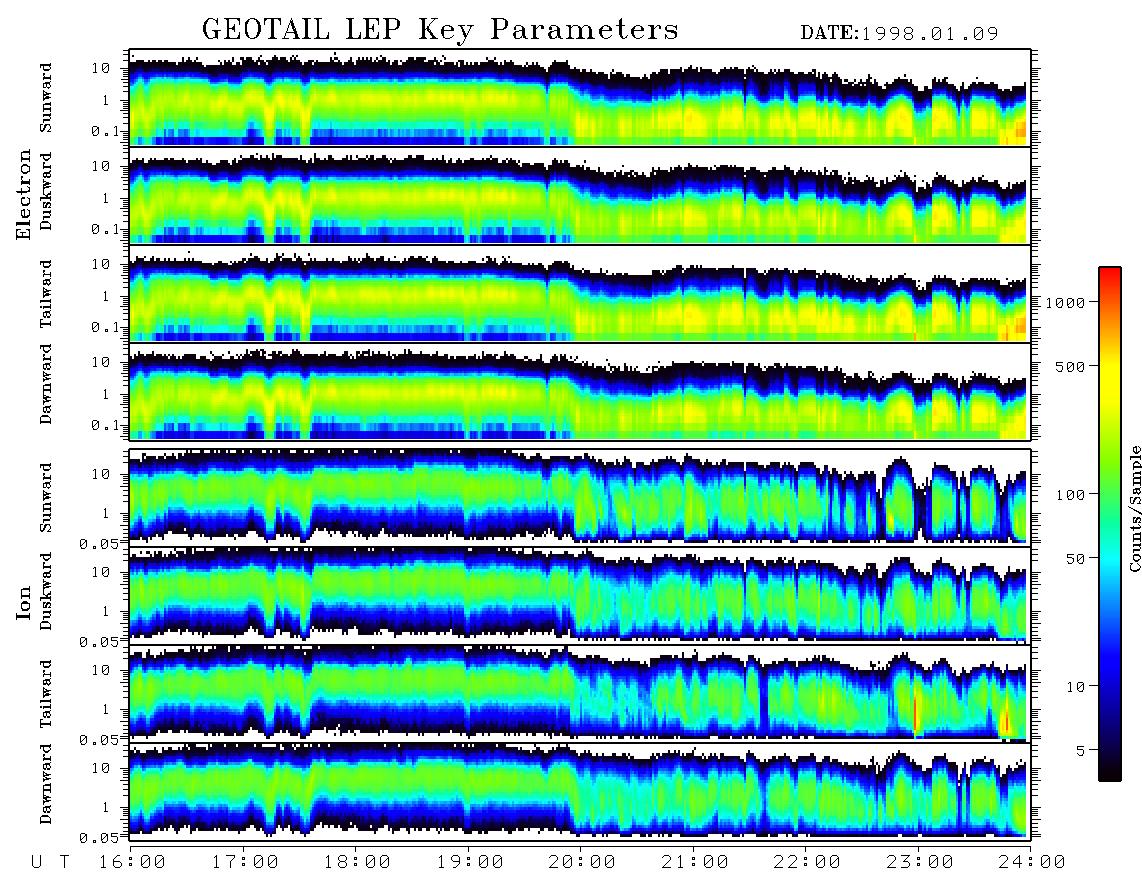Click the red spike near 23:00 in Ion Tailward

coord(915,715)
